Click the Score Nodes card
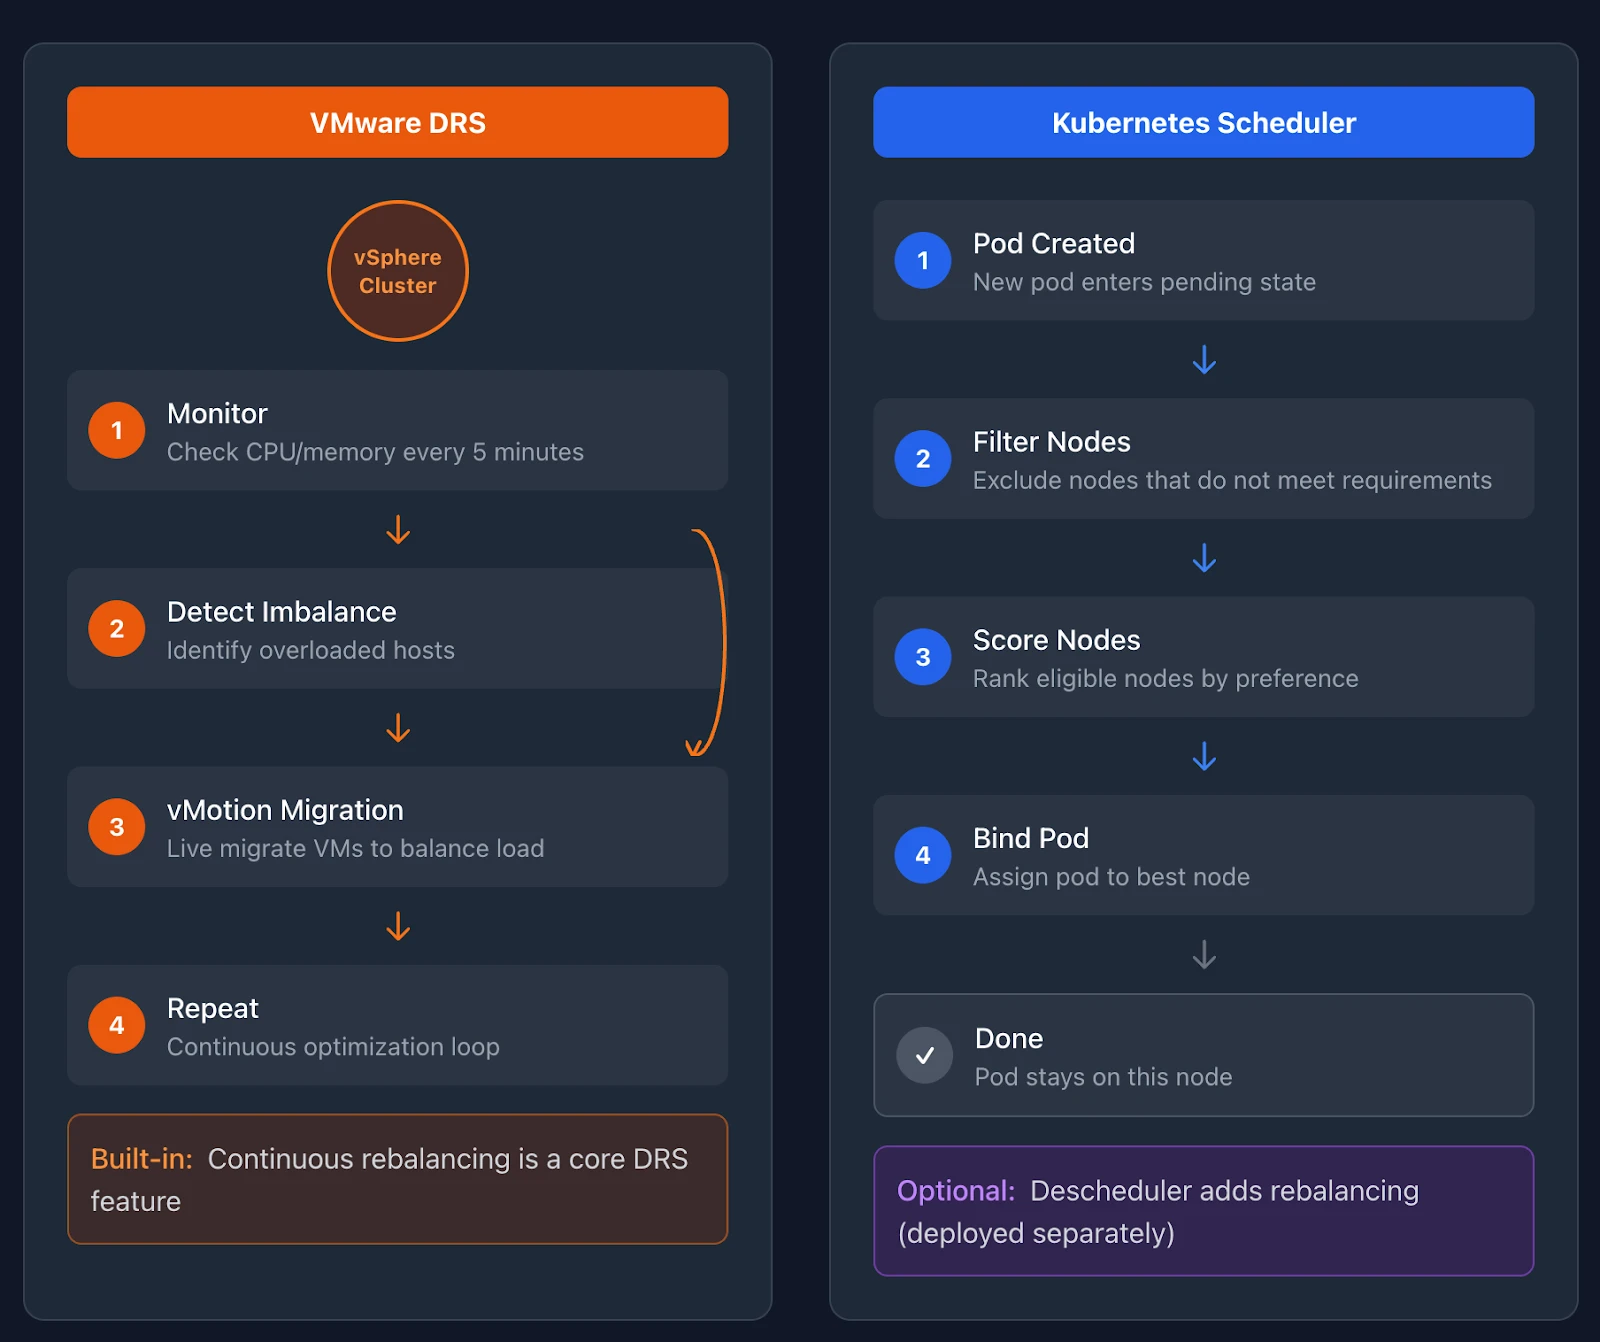Image resolution: width=1600 pixels, height=1342 pixels. point(1203,657)
